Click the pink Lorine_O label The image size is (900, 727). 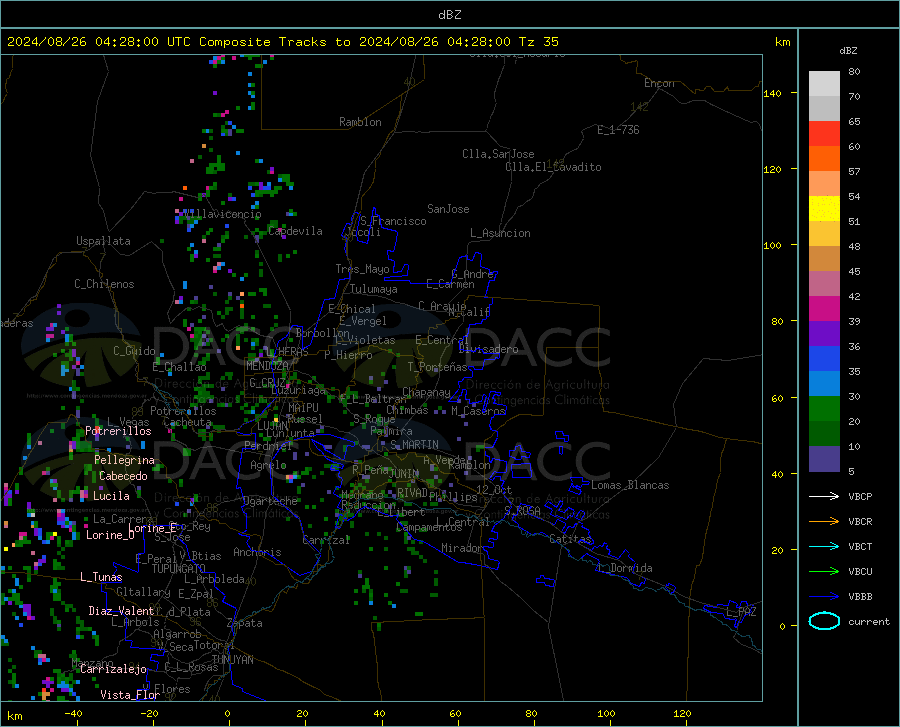110,535
